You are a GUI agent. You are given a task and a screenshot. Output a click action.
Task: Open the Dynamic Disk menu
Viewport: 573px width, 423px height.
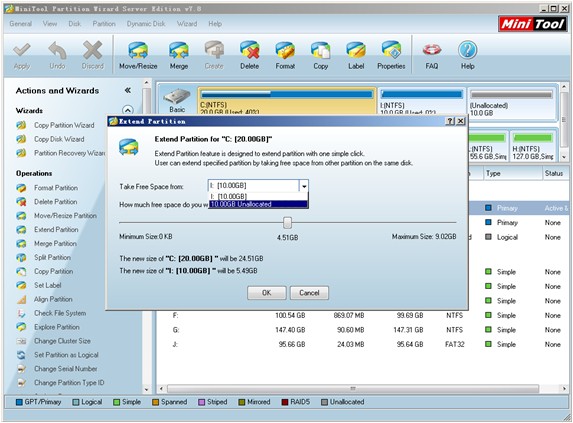[x=146, y=24]
